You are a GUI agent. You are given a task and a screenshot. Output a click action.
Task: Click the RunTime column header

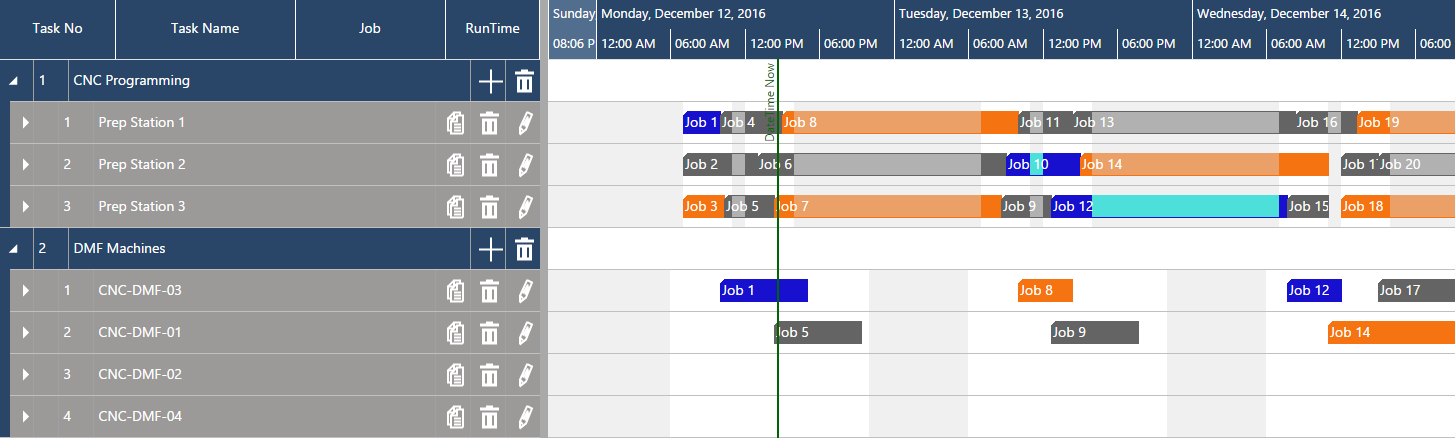[492, 29]
